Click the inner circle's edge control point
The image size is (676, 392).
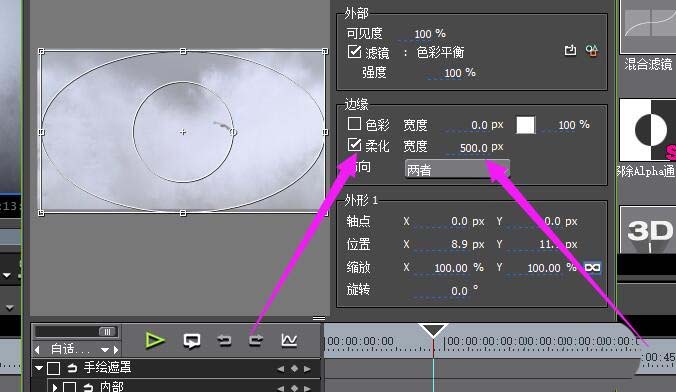(x=233, y=132)
